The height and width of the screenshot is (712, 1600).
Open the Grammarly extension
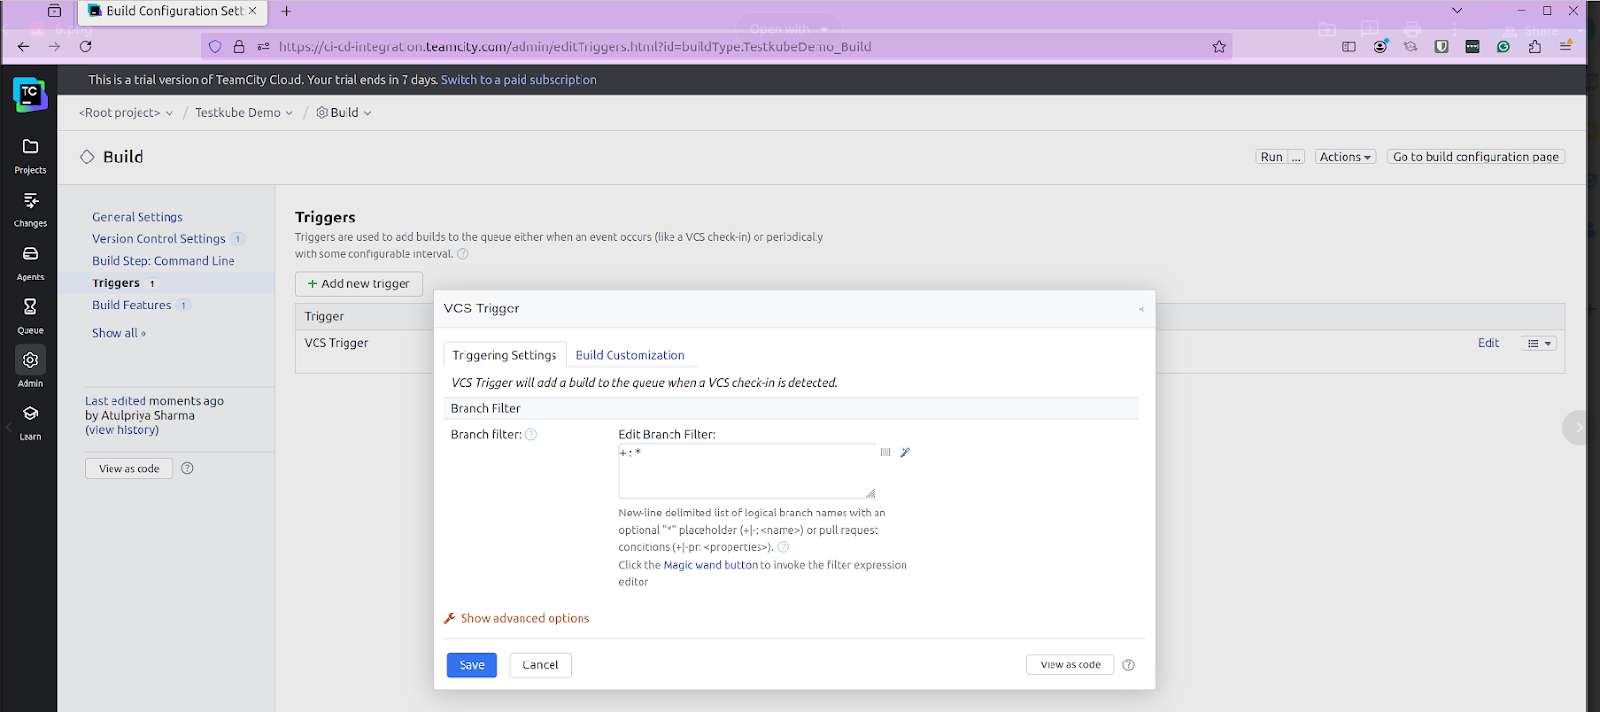(1503, 46)
